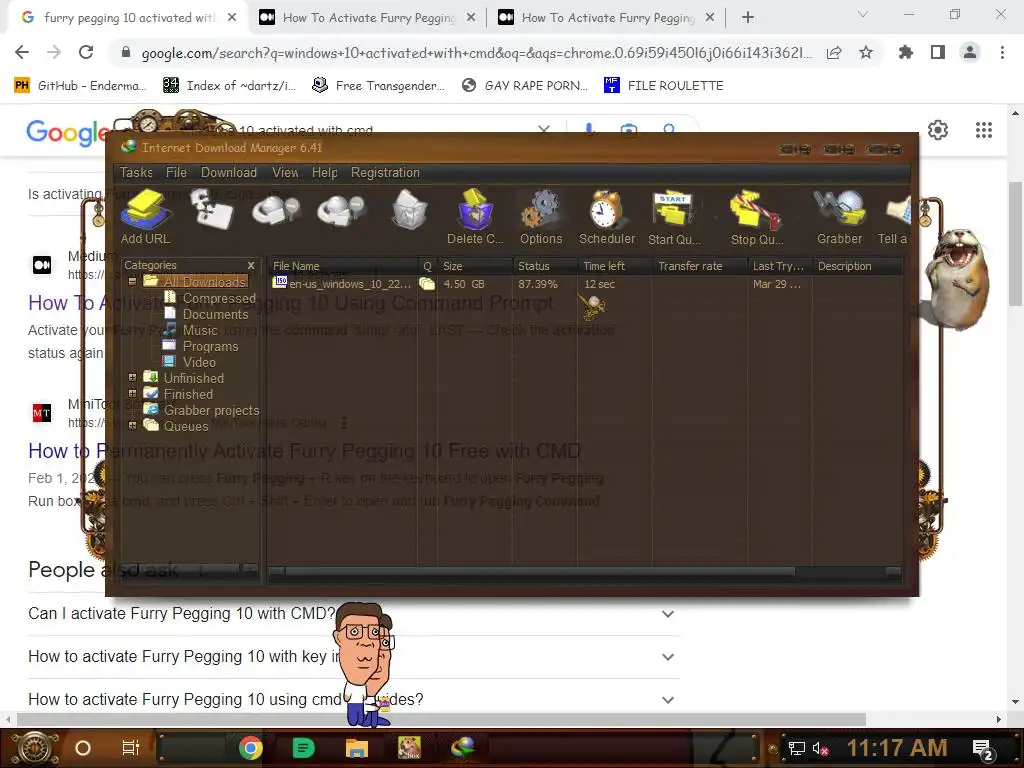1024x768 pixels.
Task: Switch to the second Chrome tab
Action: click(x=368, y=18)
